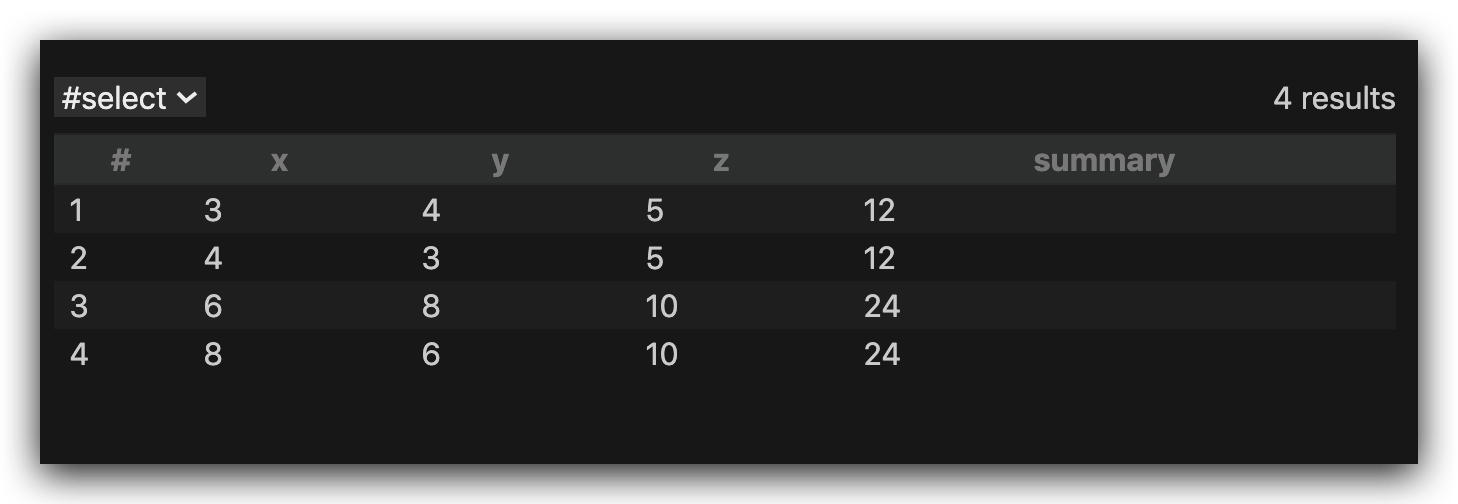Viewport: 1458px width, 504px height.
Task: Click z value 5 in row 2
Action: tap(654, 258)
